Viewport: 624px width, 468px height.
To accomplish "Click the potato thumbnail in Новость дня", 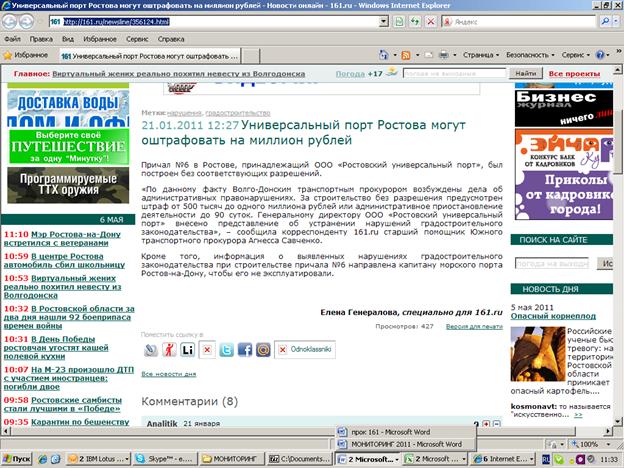I will point(538,354).
